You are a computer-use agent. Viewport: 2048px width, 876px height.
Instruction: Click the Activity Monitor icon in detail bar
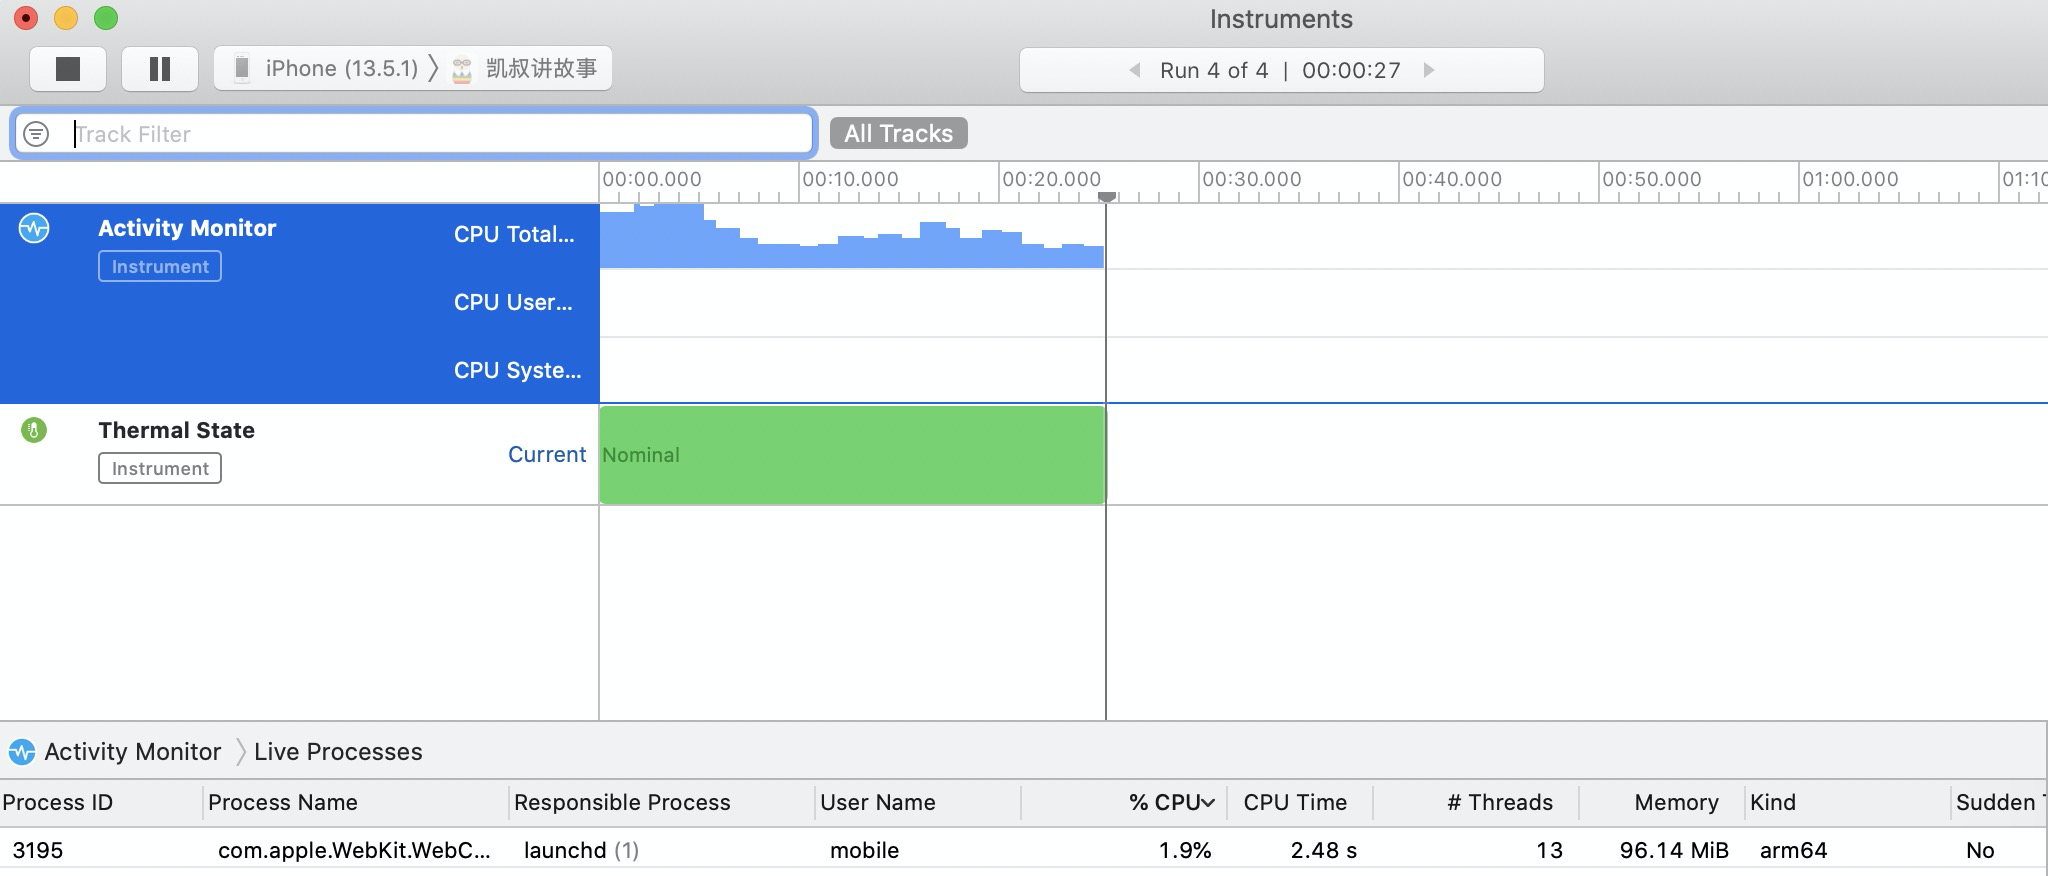coord(21,752)
